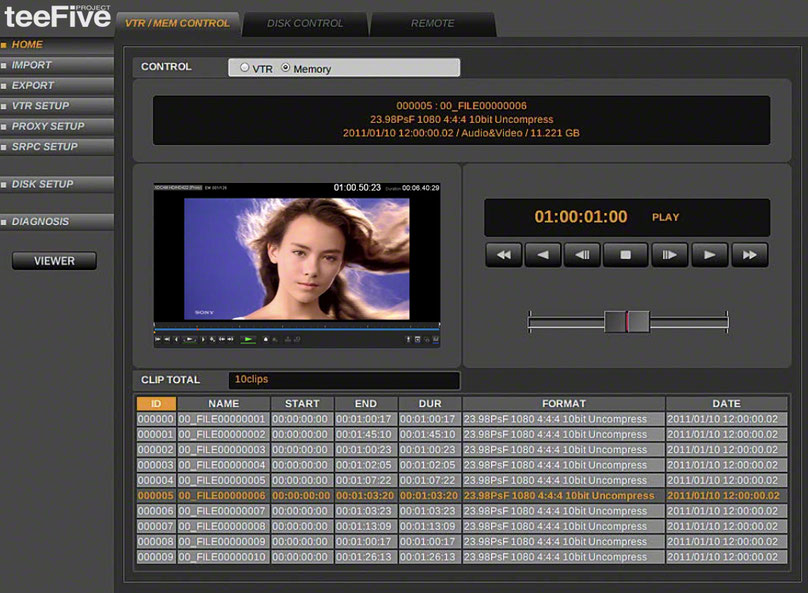Open DIAGNOSIS from the sidebar
The height and width of the screenshot is (593, 808).
[40, 221]
